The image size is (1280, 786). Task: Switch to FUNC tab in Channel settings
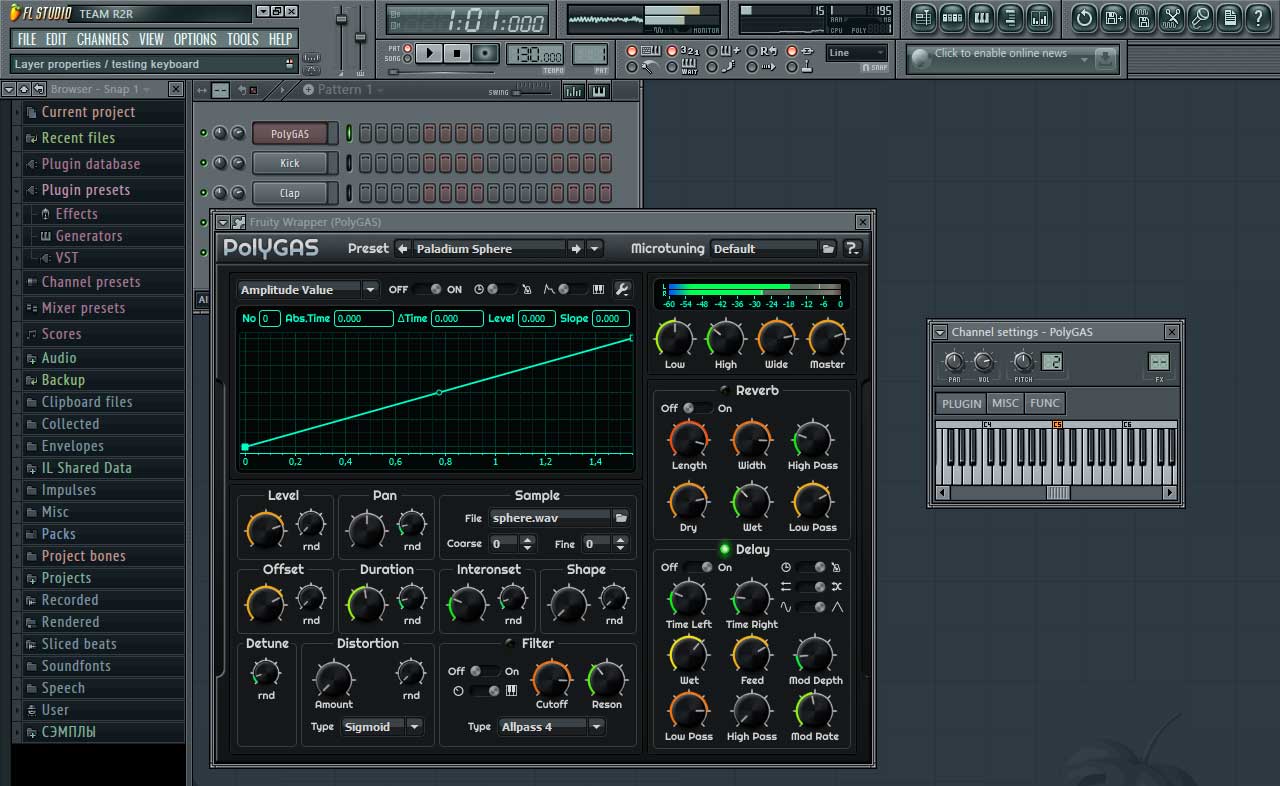click(1044, 403)
